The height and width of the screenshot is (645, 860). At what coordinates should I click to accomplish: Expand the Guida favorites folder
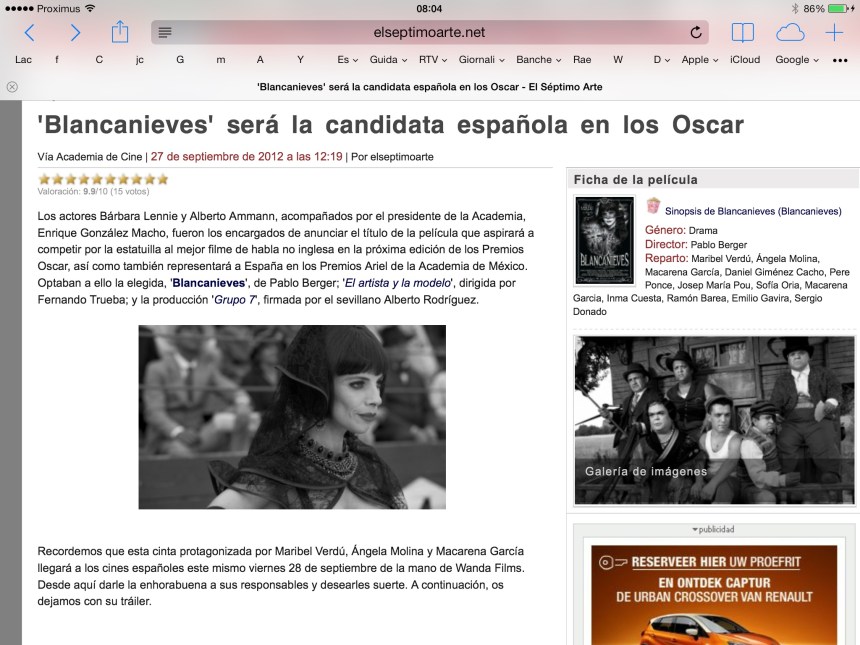[x=387, y=60]
